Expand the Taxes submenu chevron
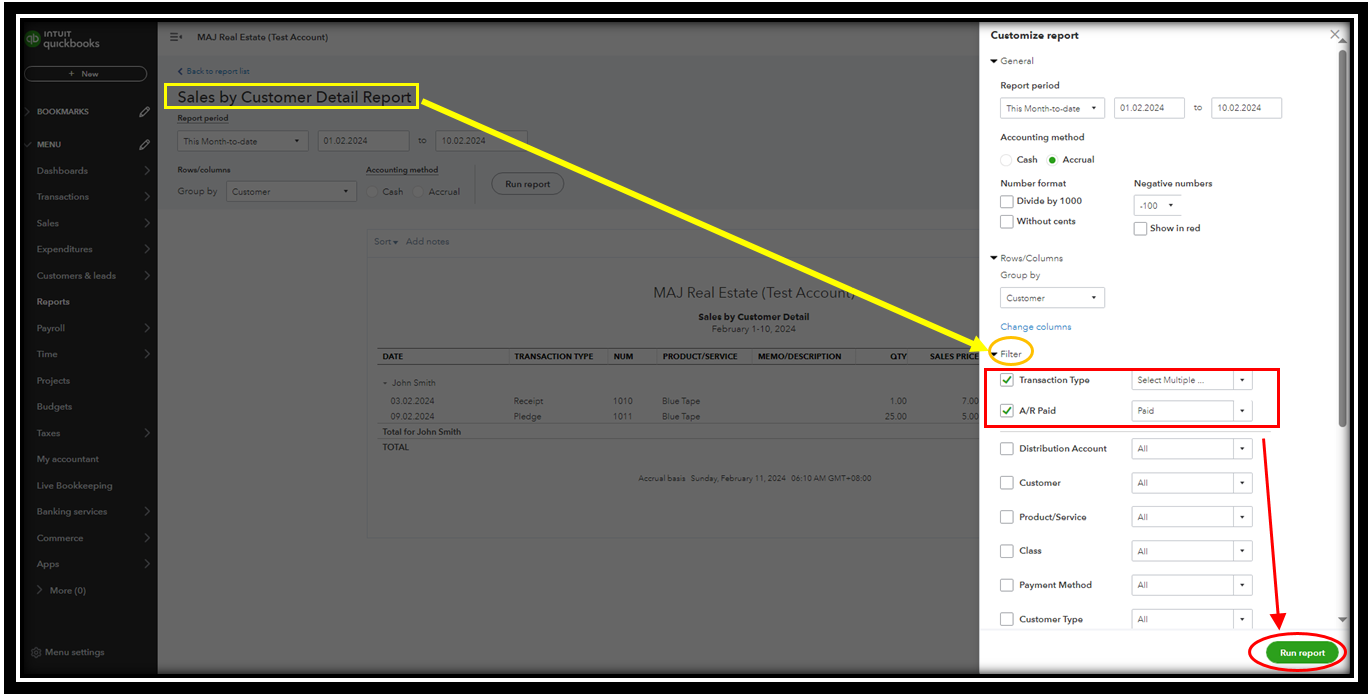The width and height of the screenshot is (1368, 696). coord(147,433)
